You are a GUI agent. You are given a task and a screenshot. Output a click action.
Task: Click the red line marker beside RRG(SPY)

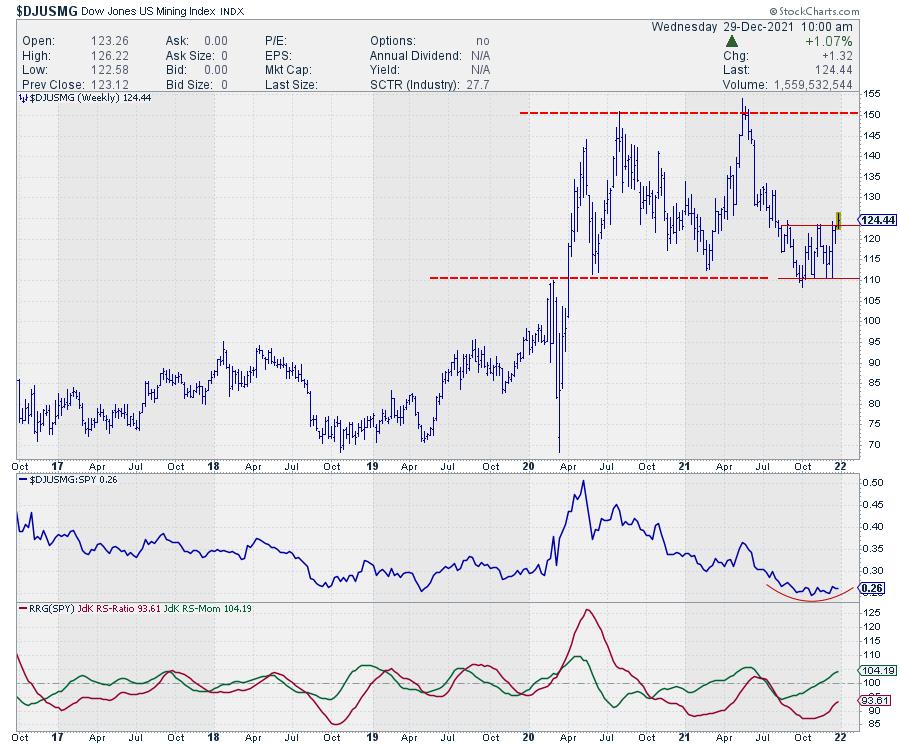tap(23, 609)
